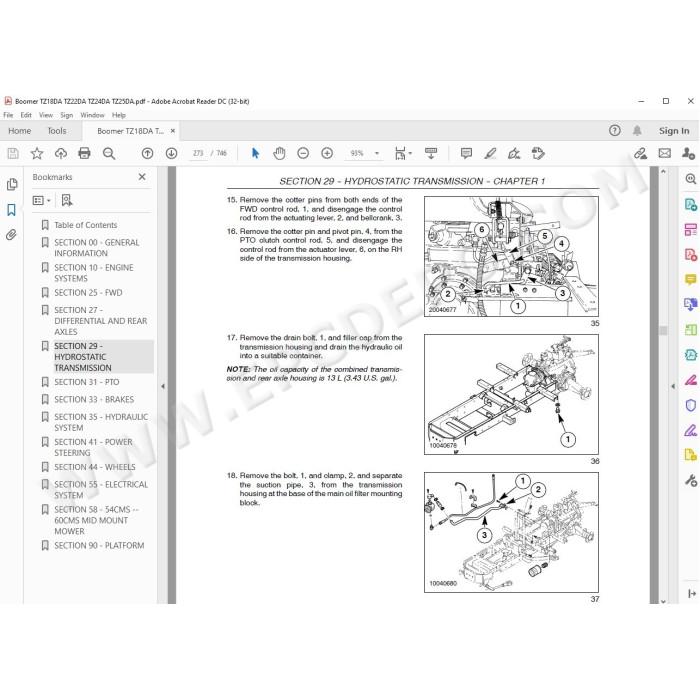Toggle the Bookmarks panel icon in sidebar
The image size is (700, 700).
(12, 210)
